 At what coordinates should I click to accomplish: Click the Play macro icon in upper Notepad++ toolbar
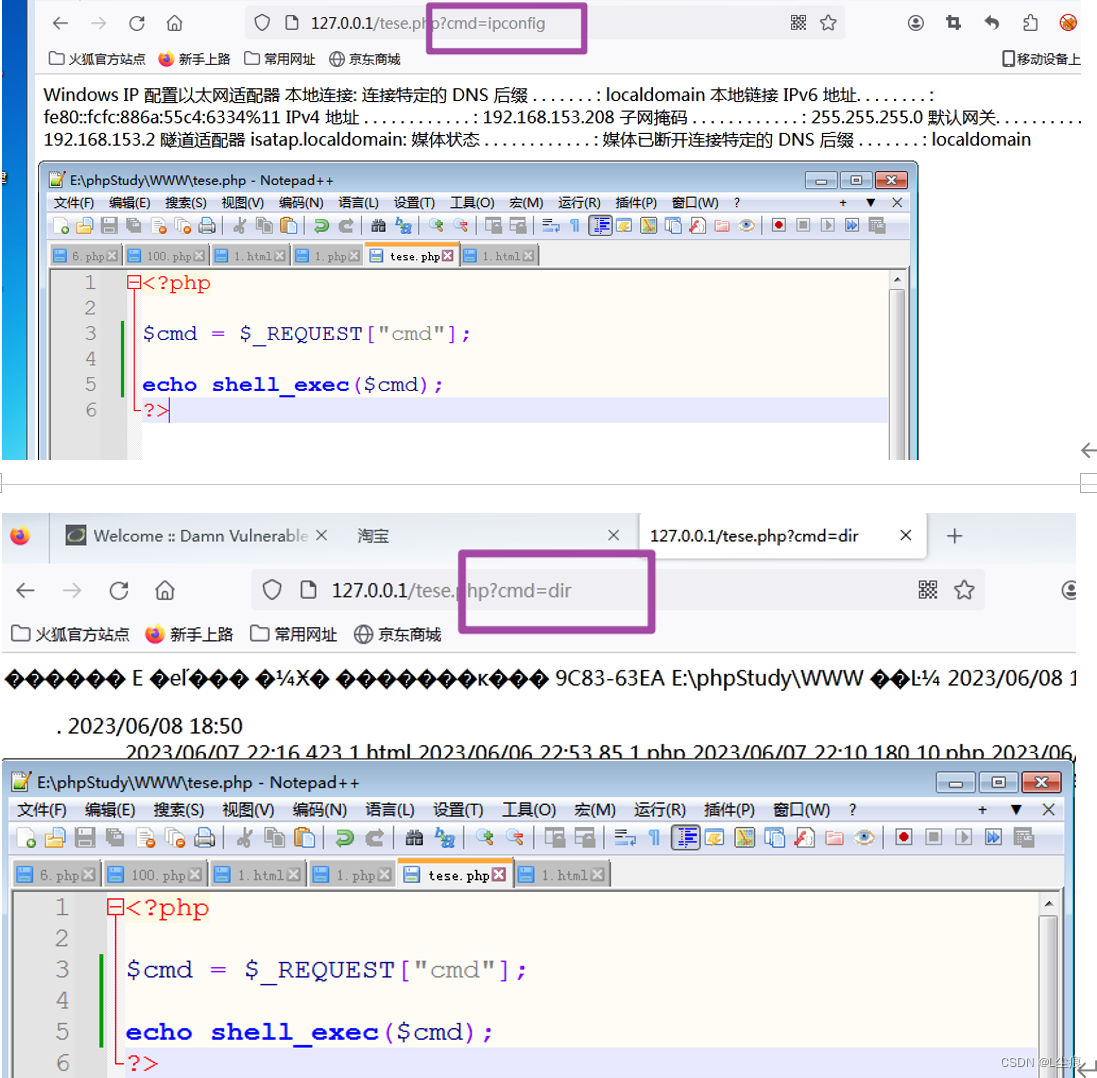pyautogui.click(x=828, y=225)
